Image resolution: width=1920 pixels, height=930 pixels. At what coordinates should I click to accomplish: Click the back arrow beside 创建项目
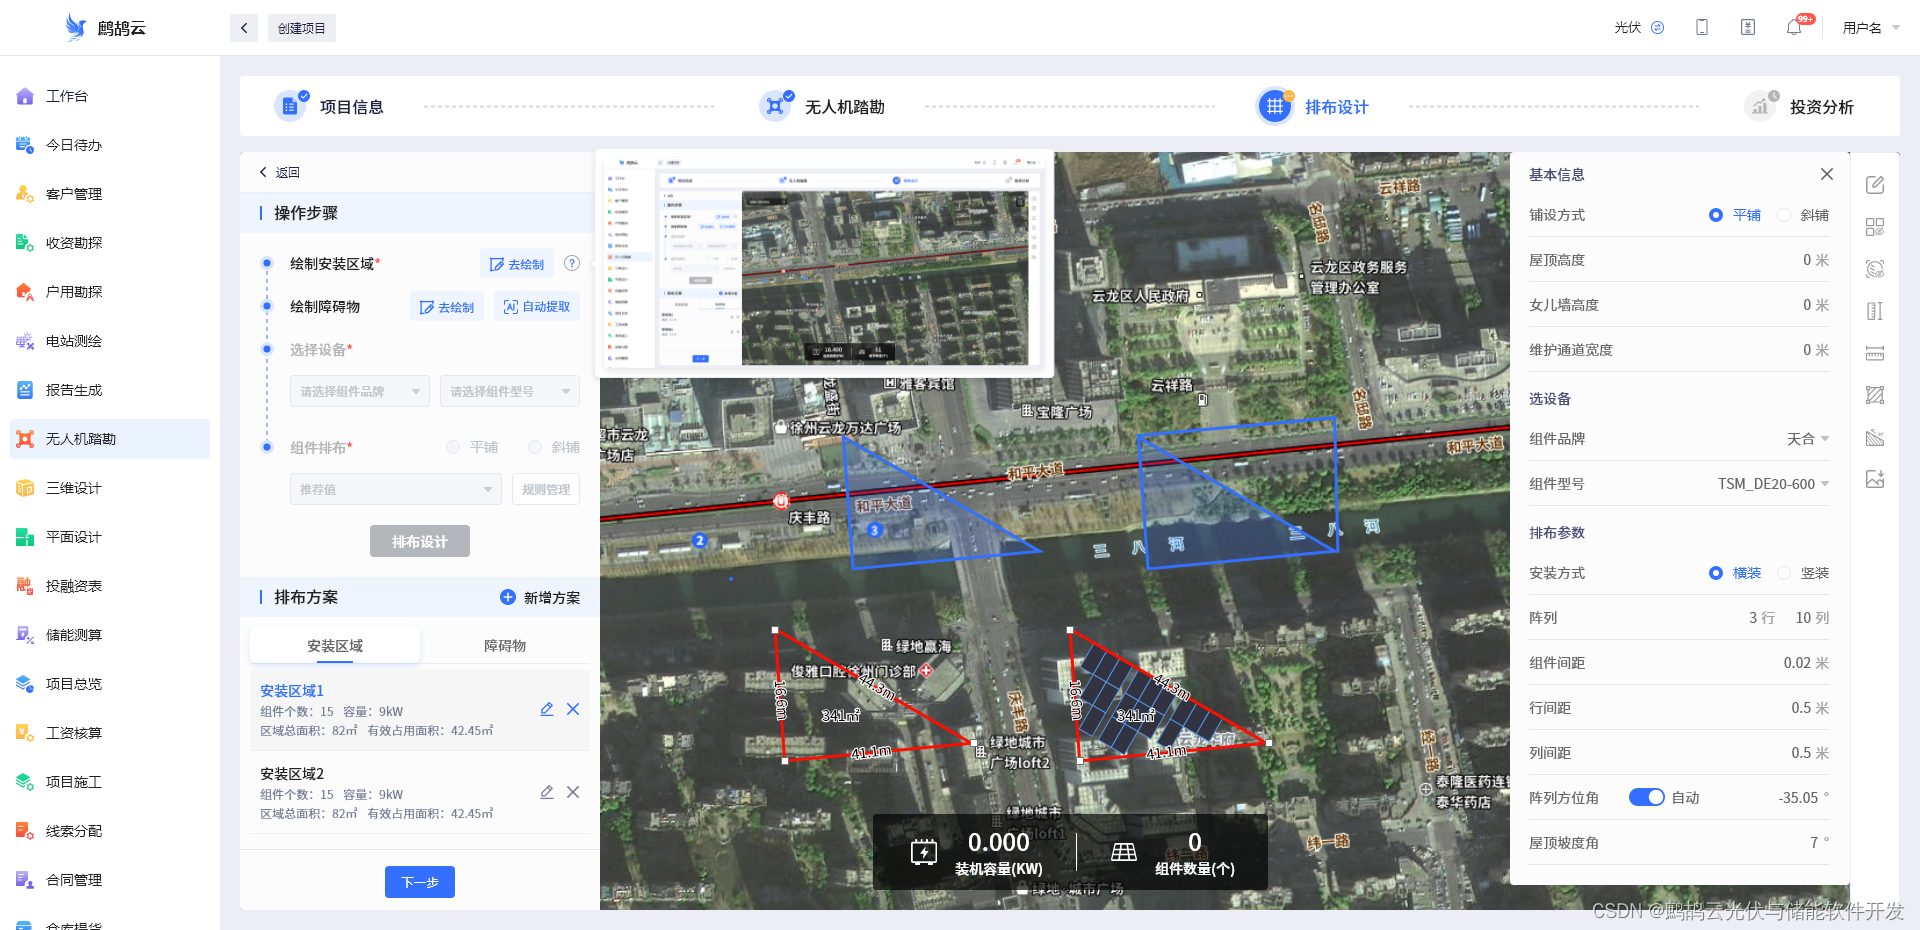244,28
